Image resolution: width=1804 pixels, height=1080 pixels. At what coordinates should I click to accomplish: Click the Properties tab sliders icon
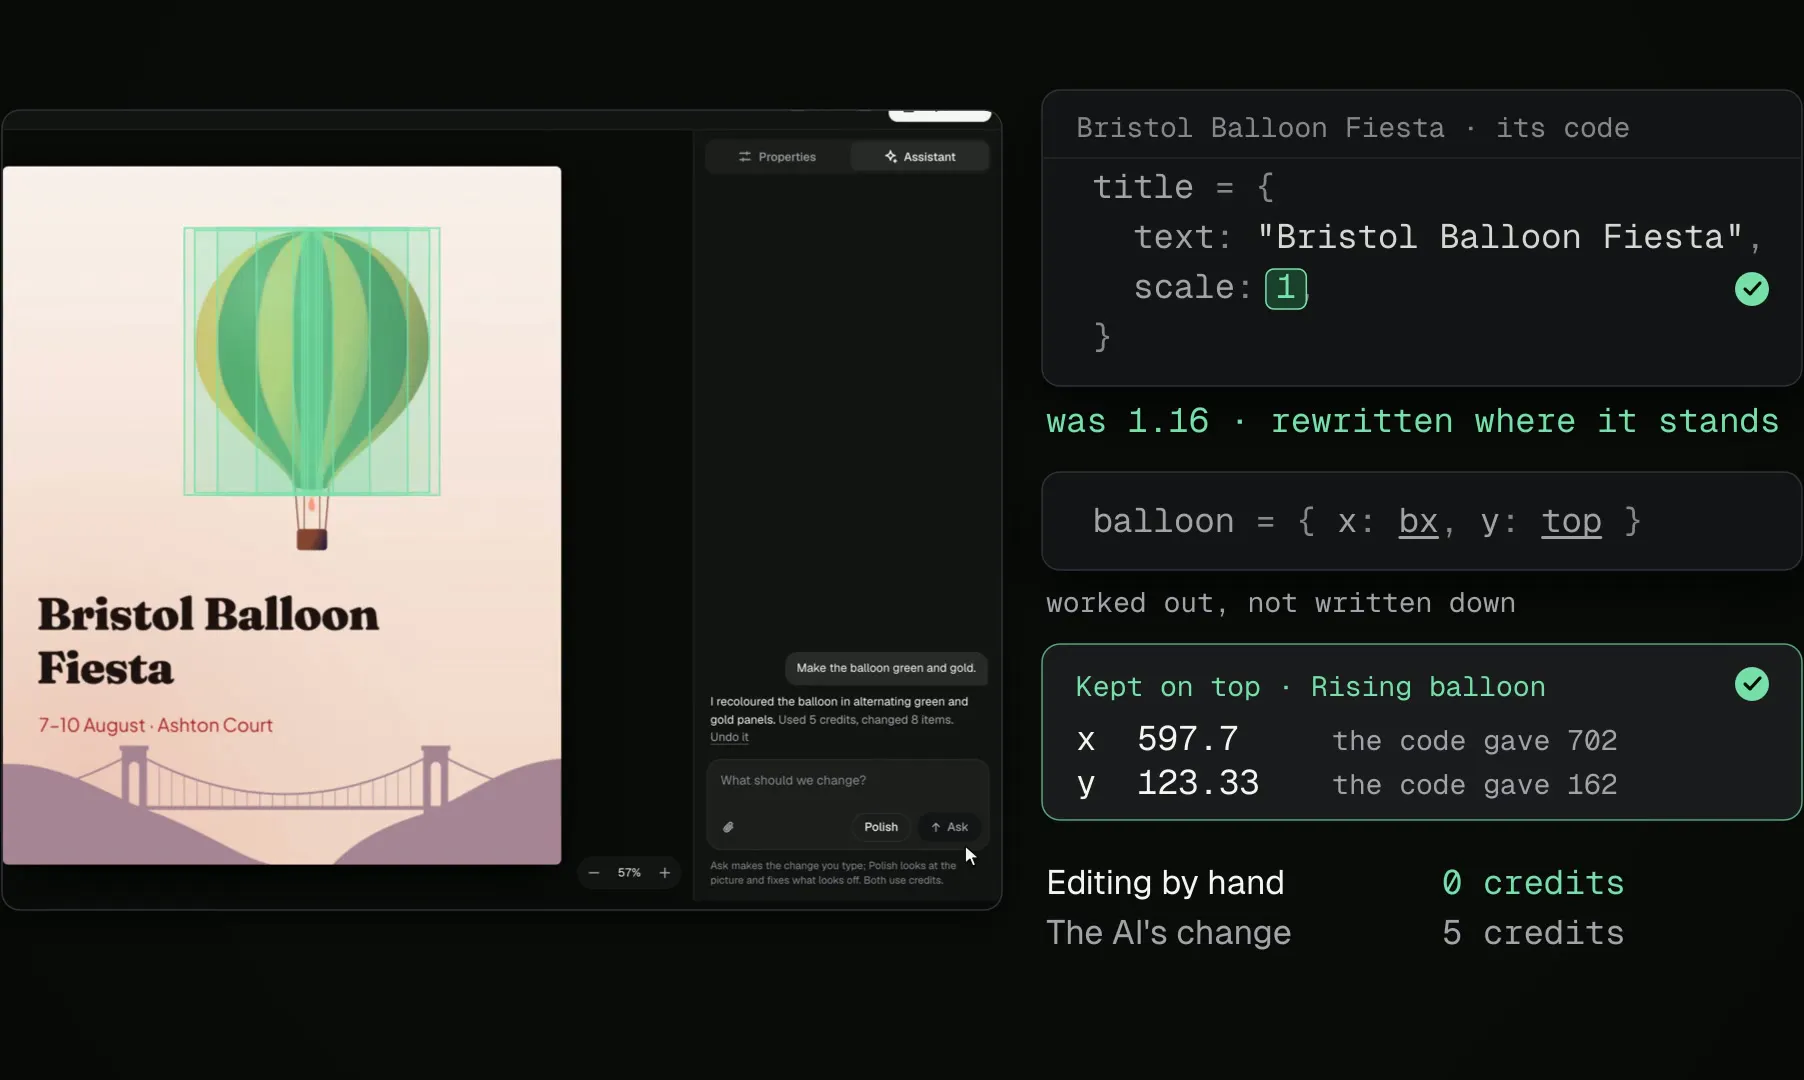[x=745, y=157]
